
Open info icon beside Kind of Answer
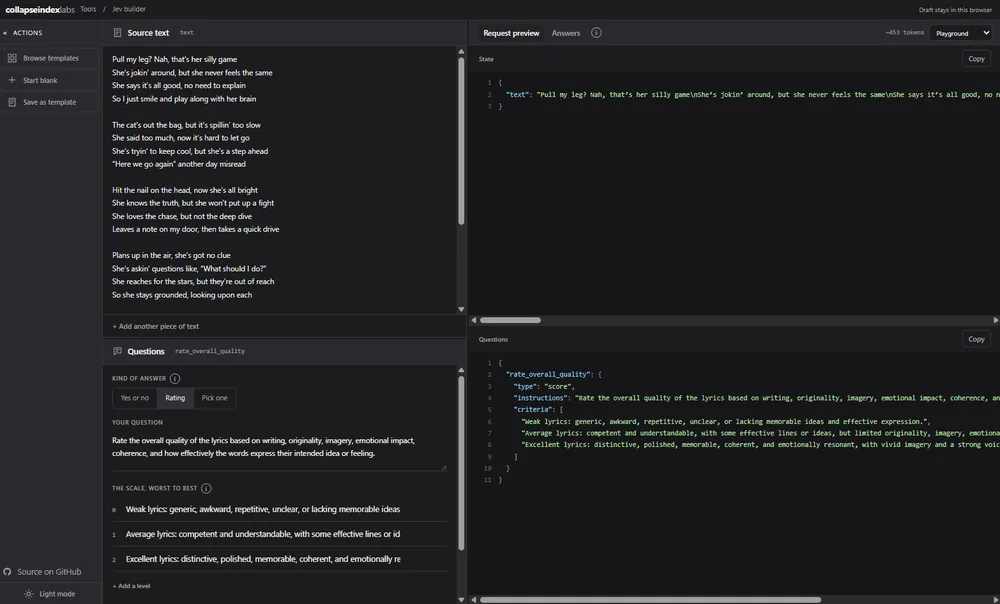tap(175, 378)
